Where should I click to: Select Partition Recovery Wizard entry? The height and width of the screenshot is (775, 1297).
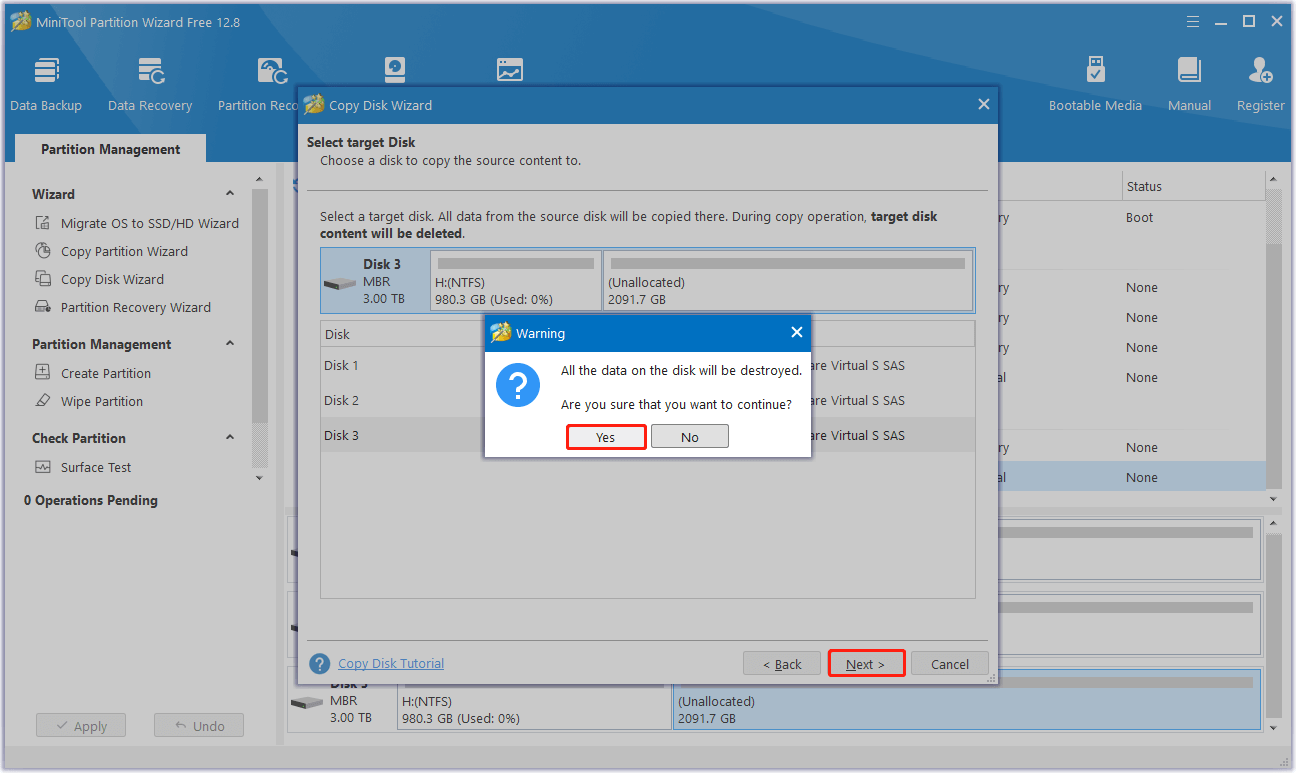click(x=136, y=307)
